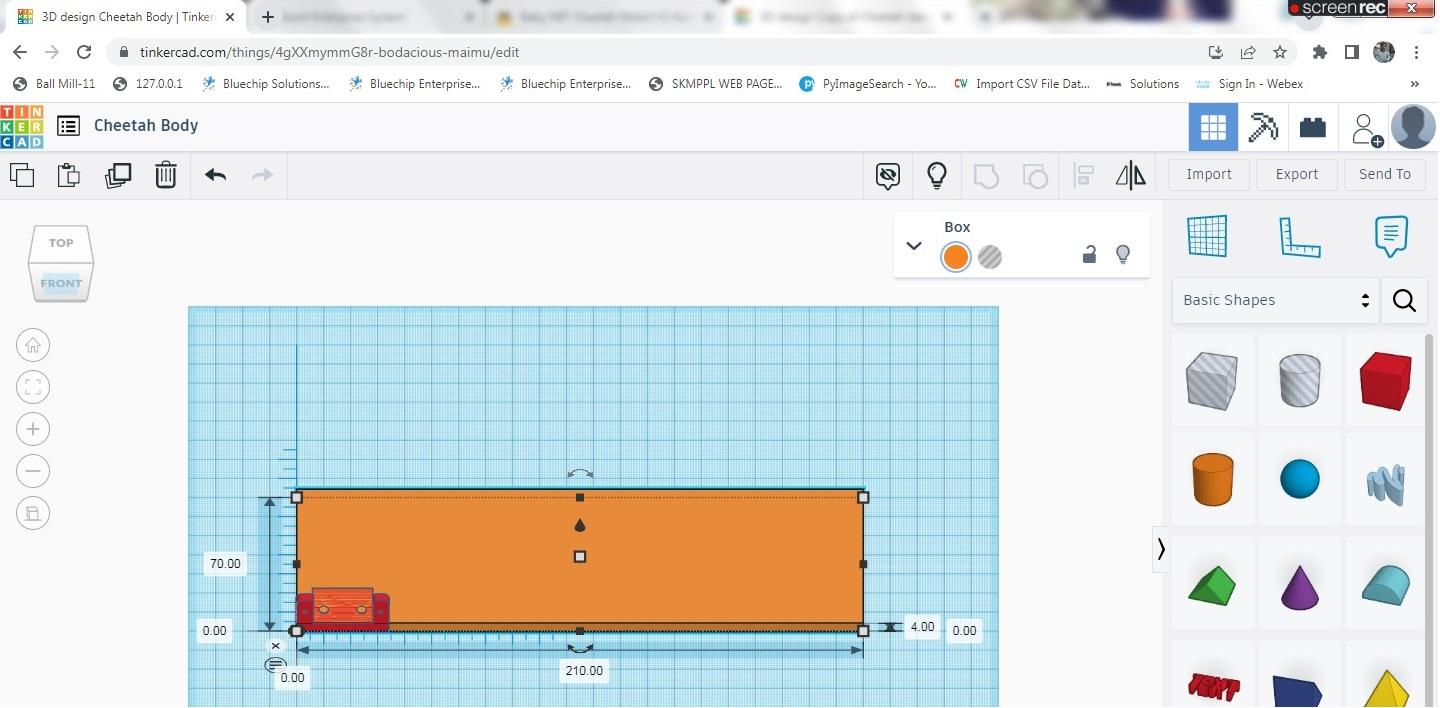Toggle the lock on the Box shape
The image size is (1440, 708).
(1089, 255)
